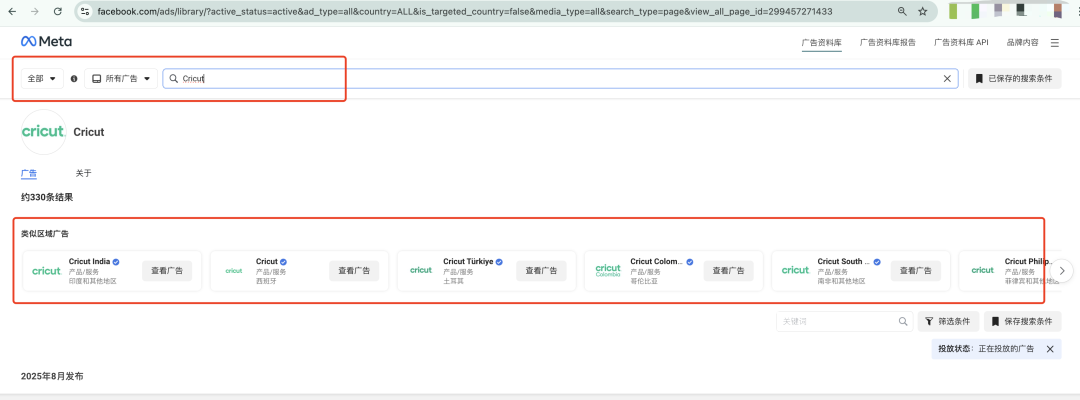This screenshot has width=1080, height=400.
Task: Switch to the 广告资料库 tab
Action: (x=822, y=43)
